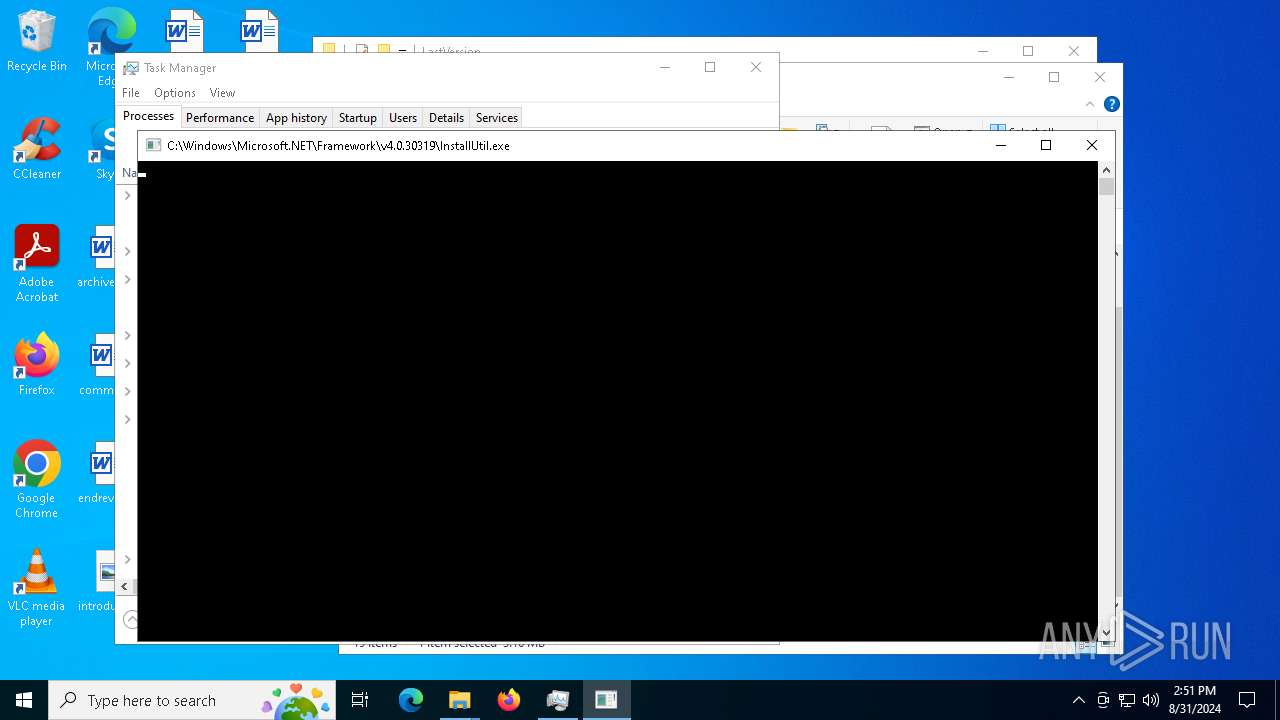
Task: Click Task Manager fewer details arrow
Action: 131,619
